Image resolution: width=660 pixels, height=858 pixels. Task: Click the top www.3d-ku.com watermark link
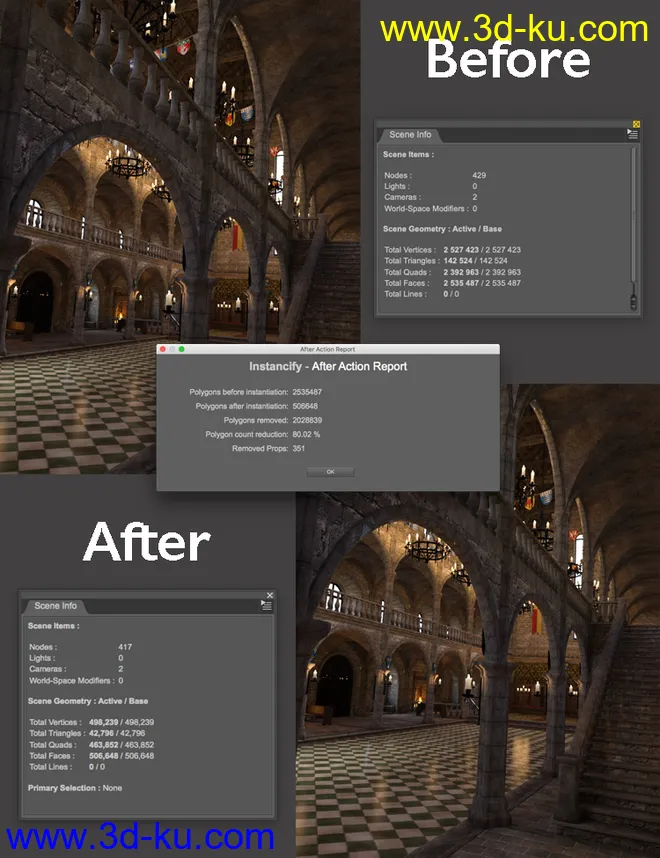[515, 28]
